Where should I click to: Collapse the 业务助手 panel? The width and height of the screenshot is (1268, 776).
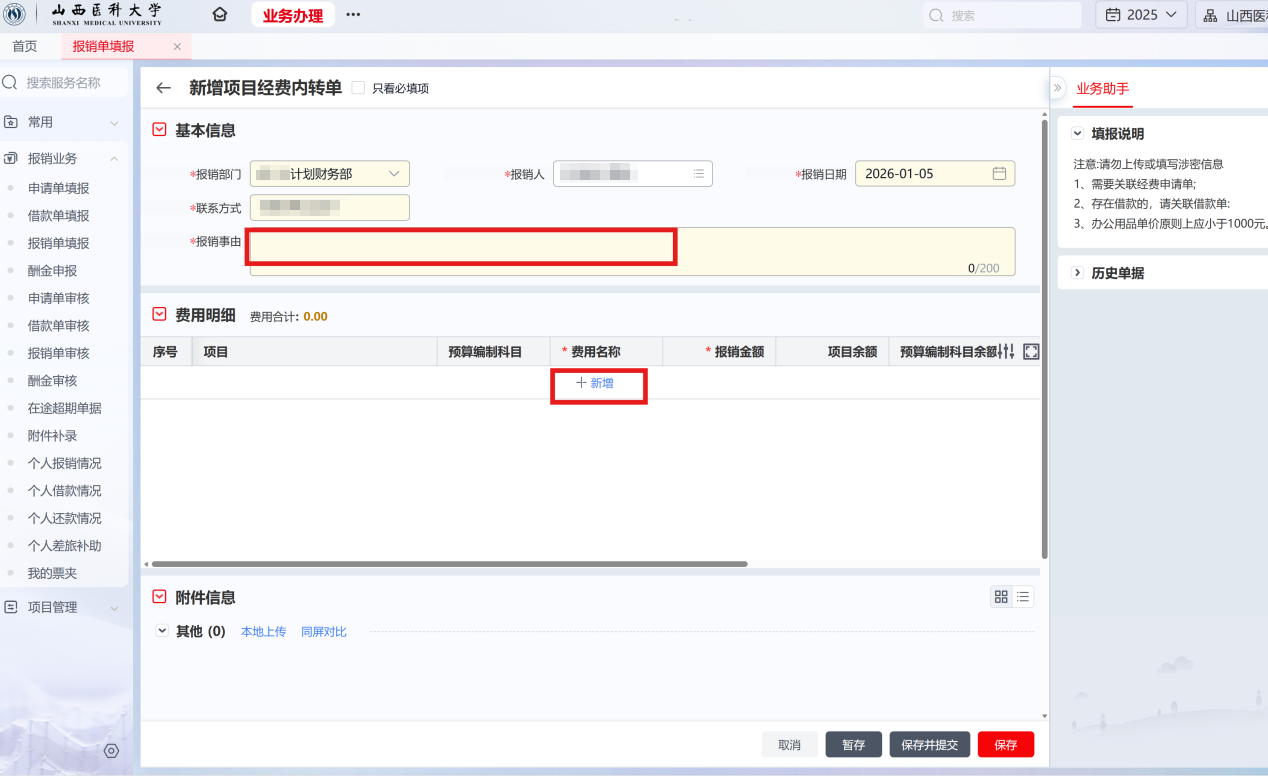click(x=1058, y=88)
